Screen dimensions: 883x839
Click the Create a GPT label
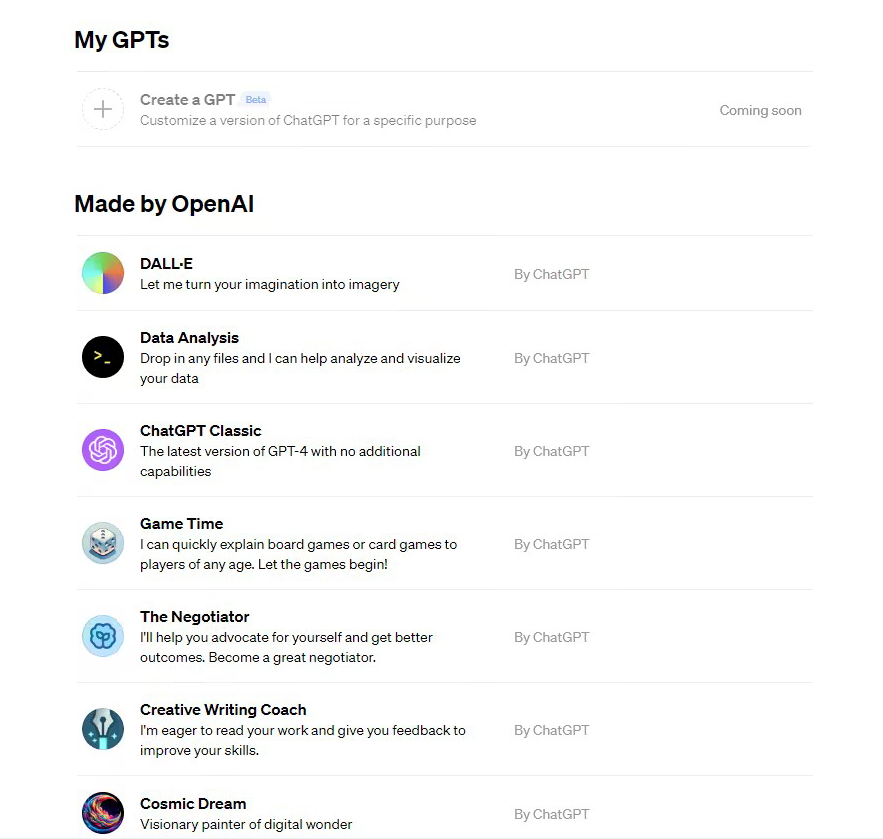coord(188,100)
